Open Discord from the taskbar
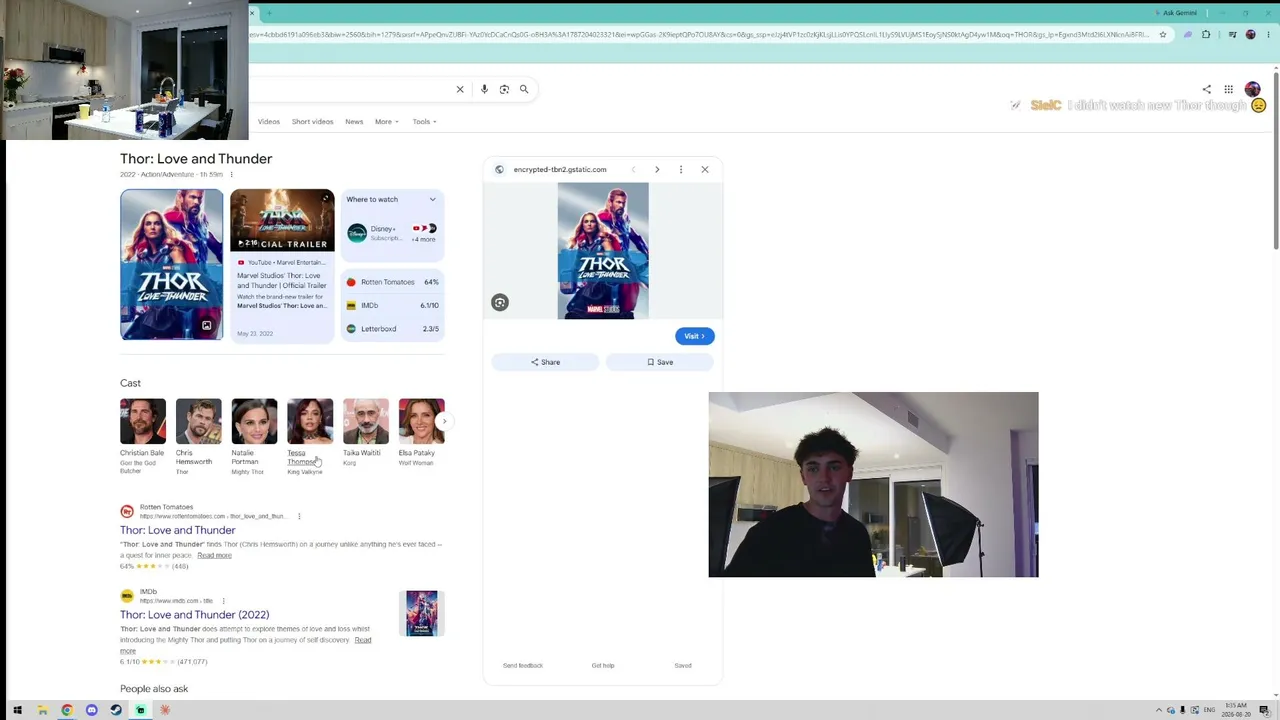Screen dimensions: 1280x720 point(91,711)
